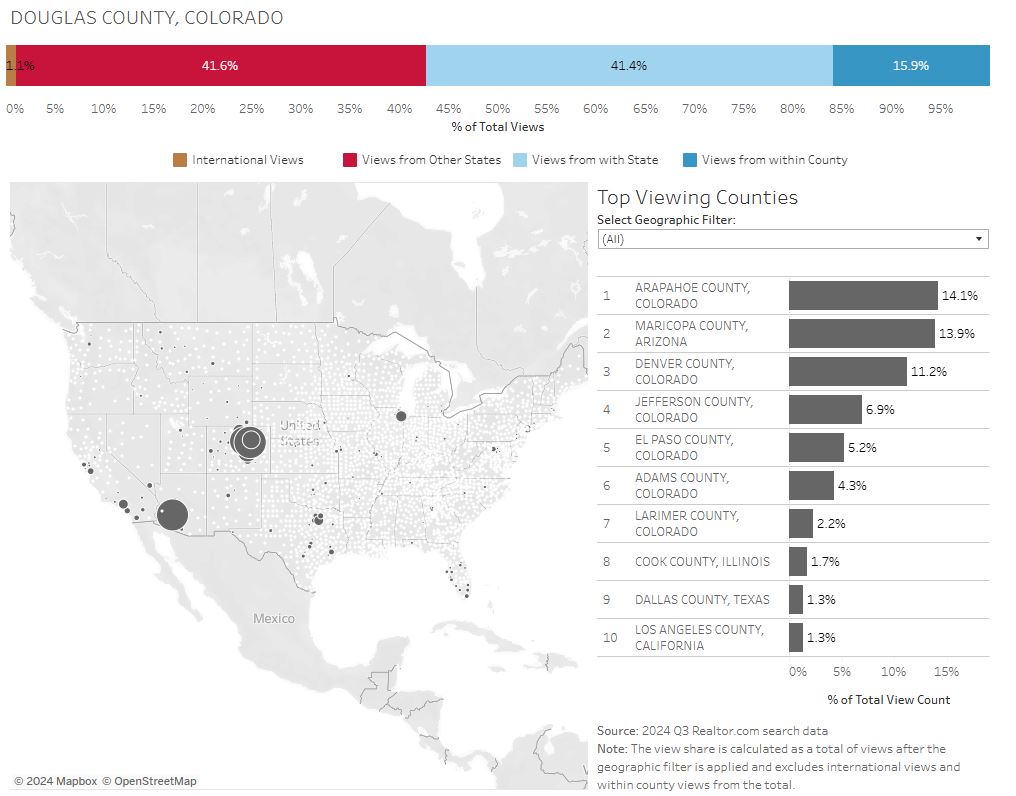The height and width of the screenshot is (796, 1016).
Task: Click the Denver County 11.2% bar
Action: point(848,371)
